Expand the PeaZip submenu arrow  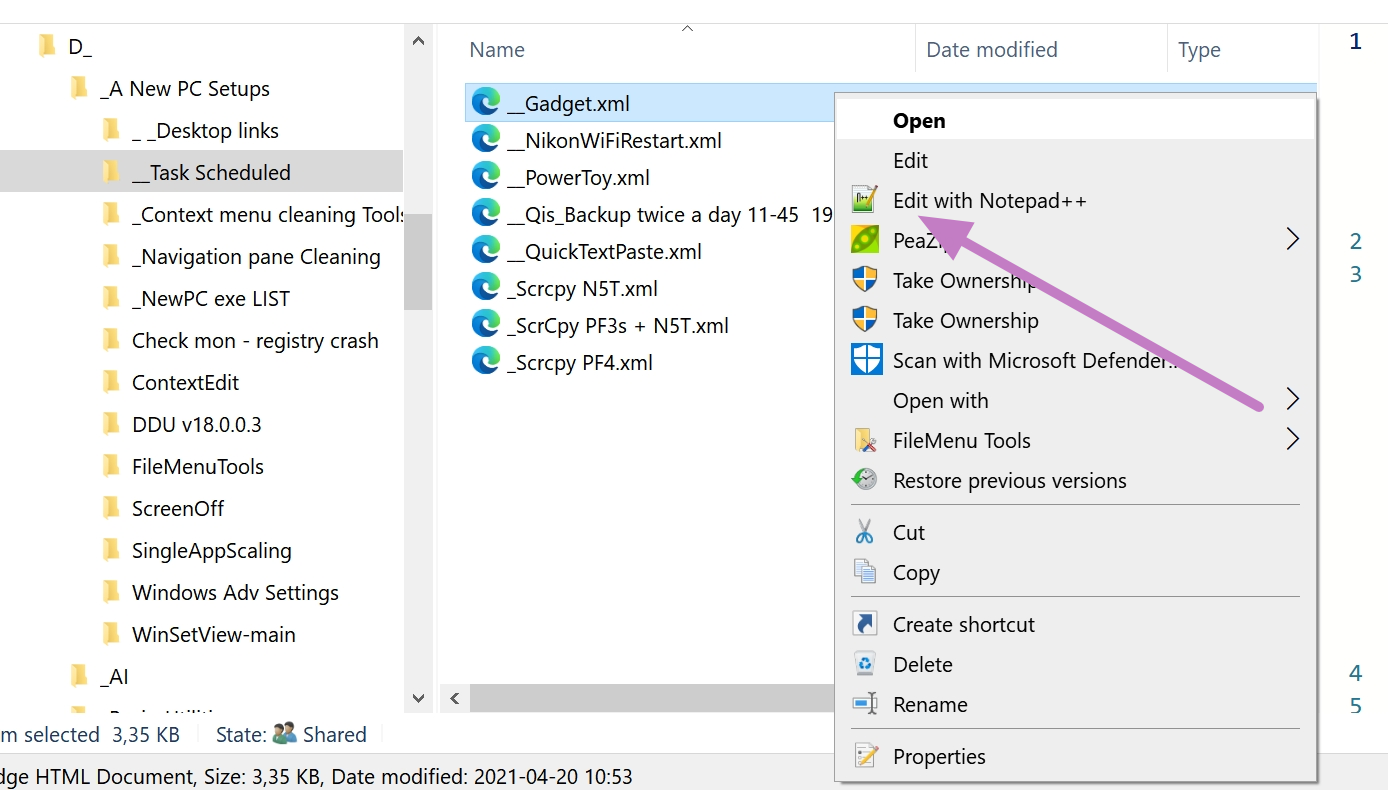click(x=1292, y=239)
